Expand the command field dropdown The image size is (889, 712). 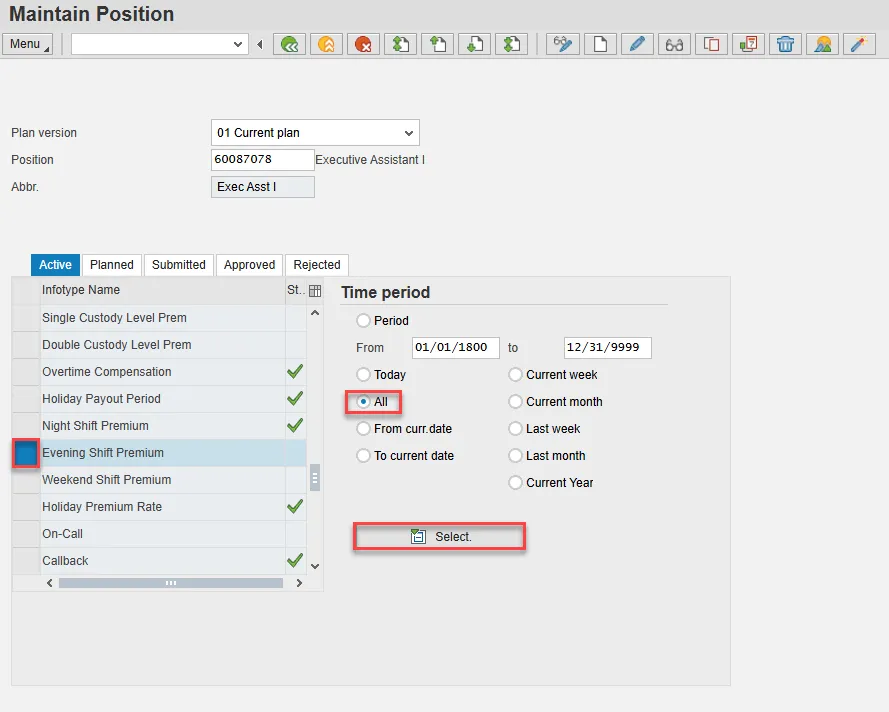(238, 44)
